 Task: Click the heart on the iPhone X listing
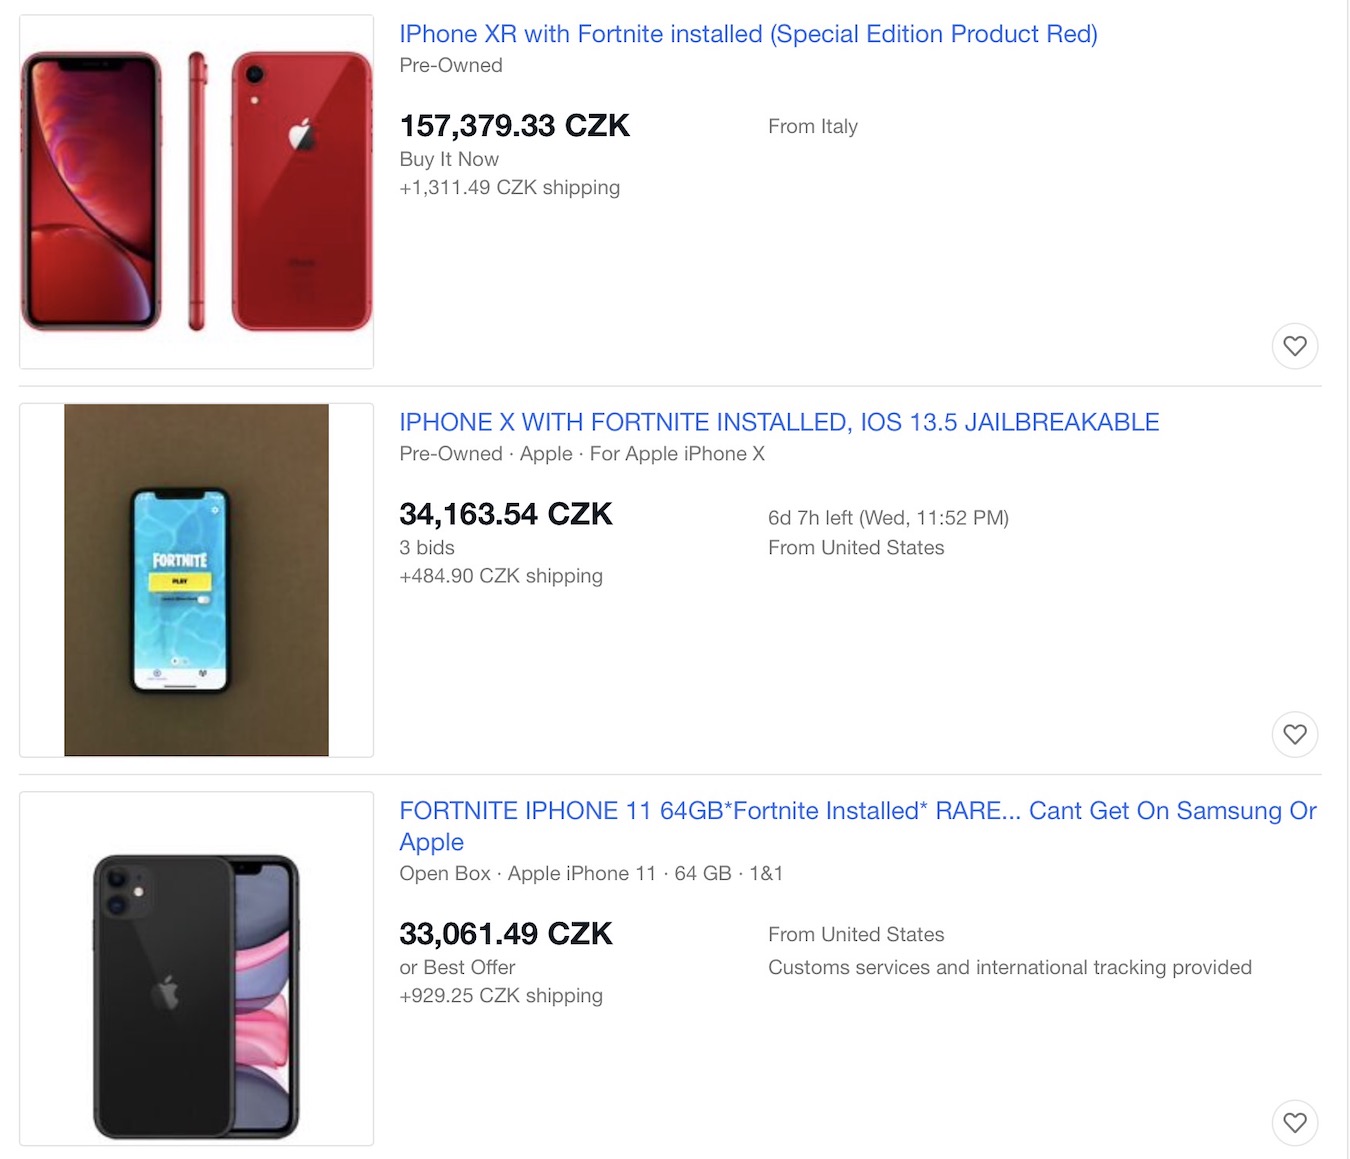1295,734
